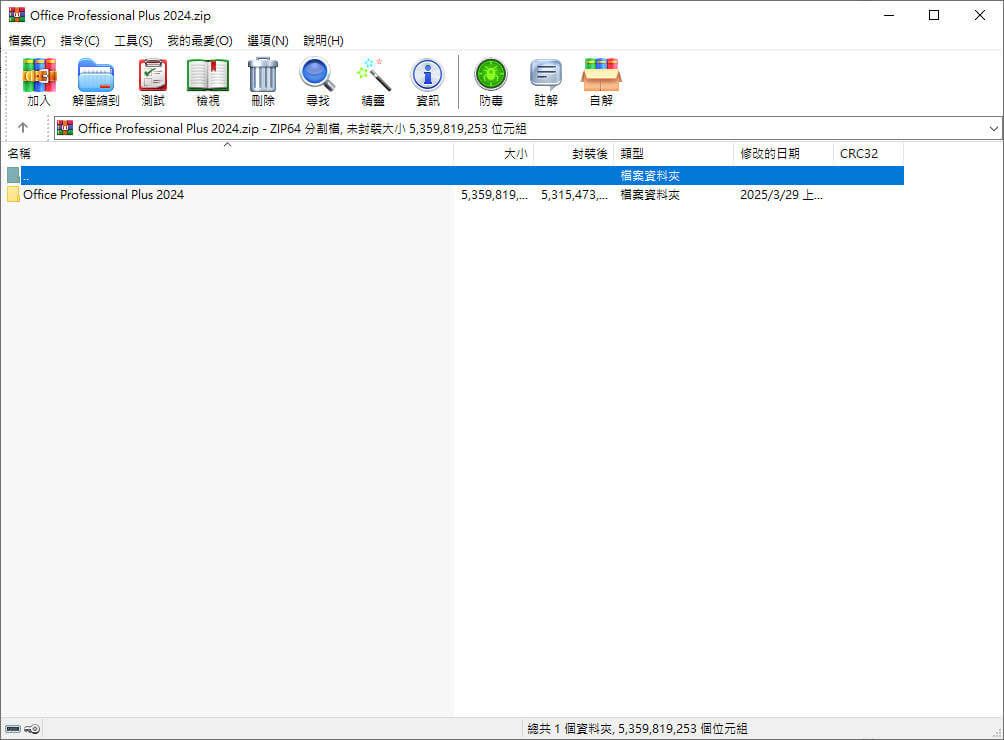The image size is (1004, 740).
Task: Click the disk drive icon in status bar
Action: click(13, 728)
